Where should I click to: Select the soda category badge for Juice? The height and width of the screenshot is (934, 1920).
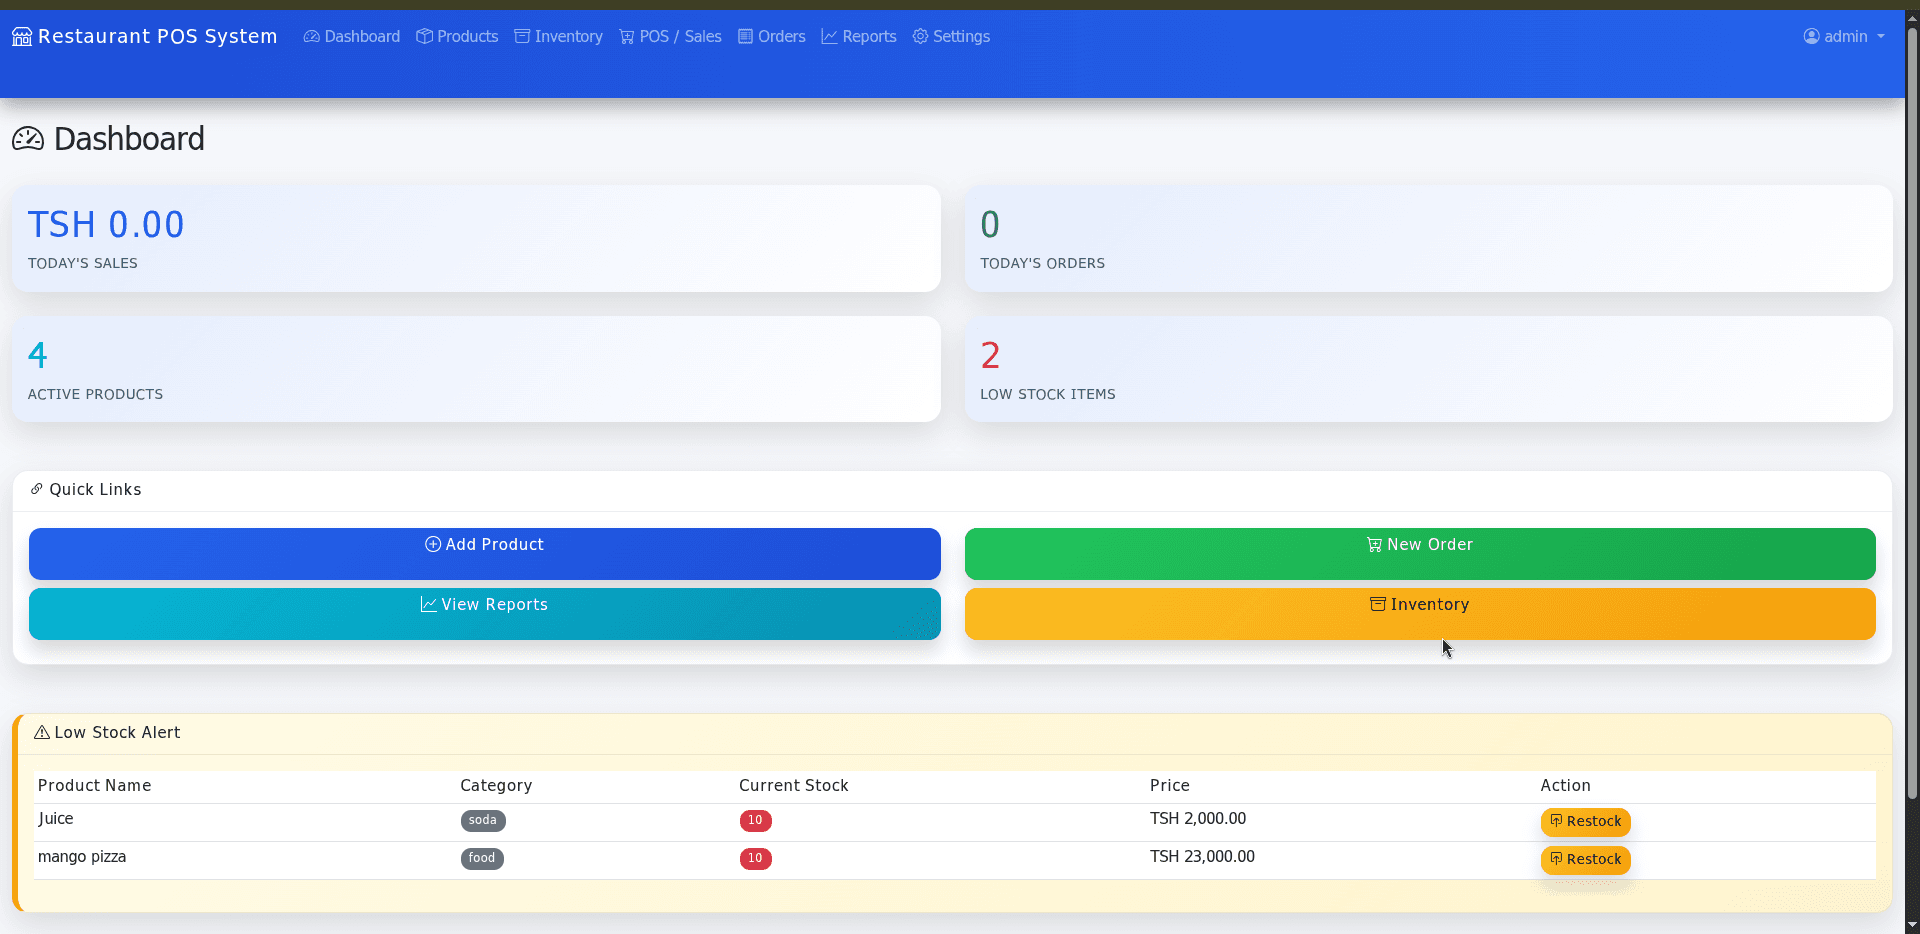[x=483, y=820]
